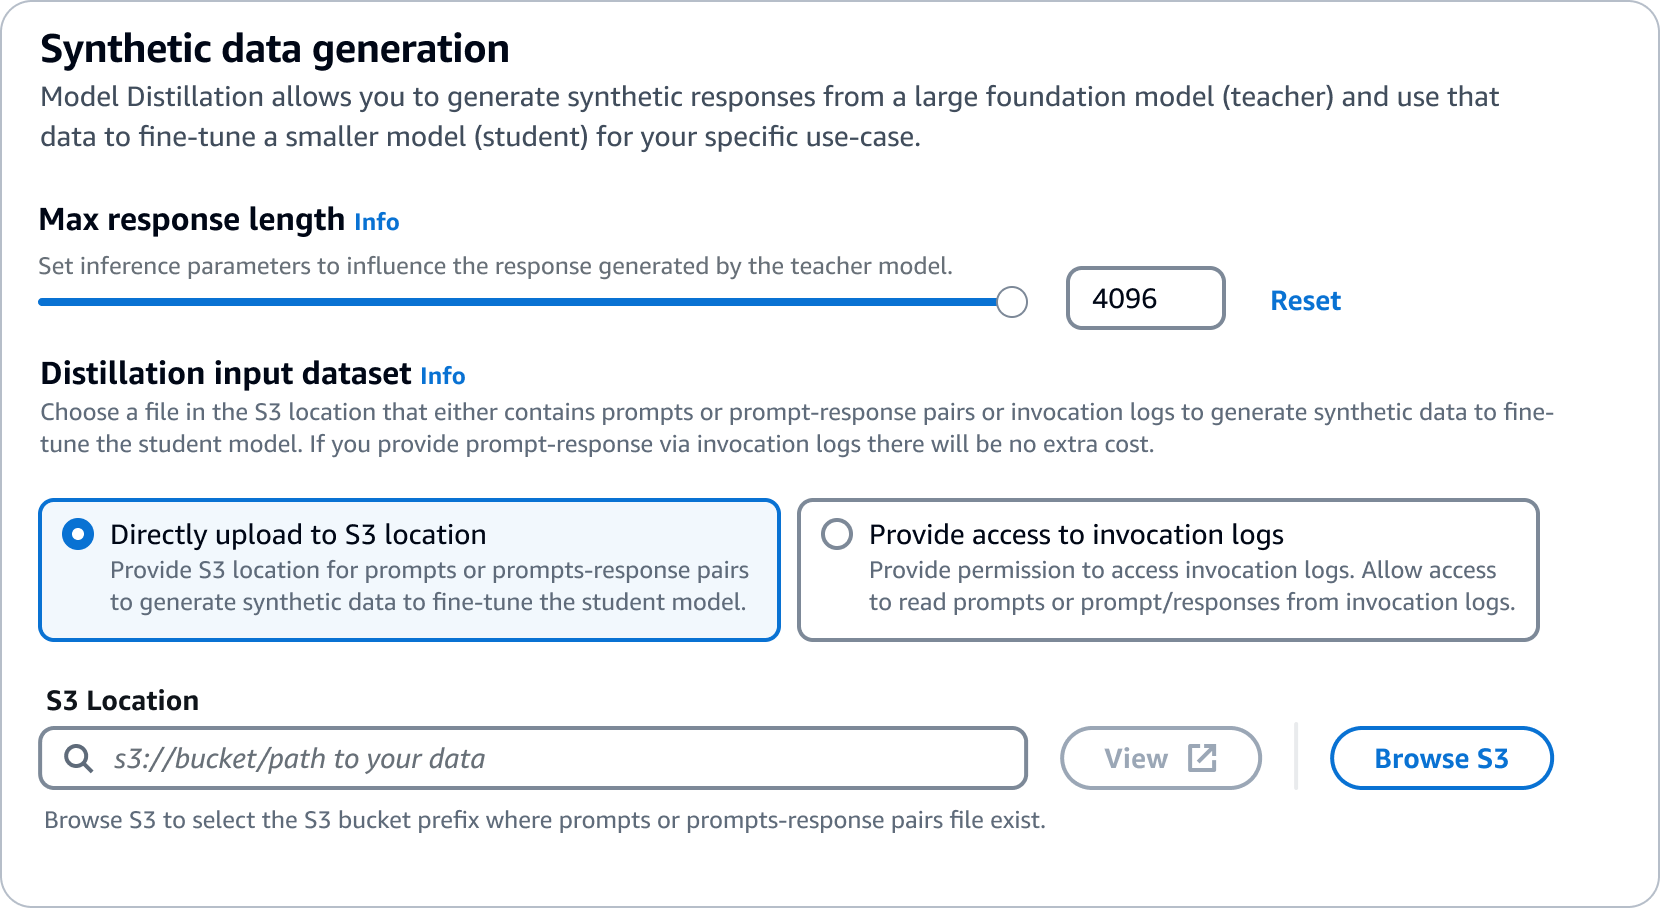
Task: Click the value box showing 4096
Action: tap(1144, 298)
